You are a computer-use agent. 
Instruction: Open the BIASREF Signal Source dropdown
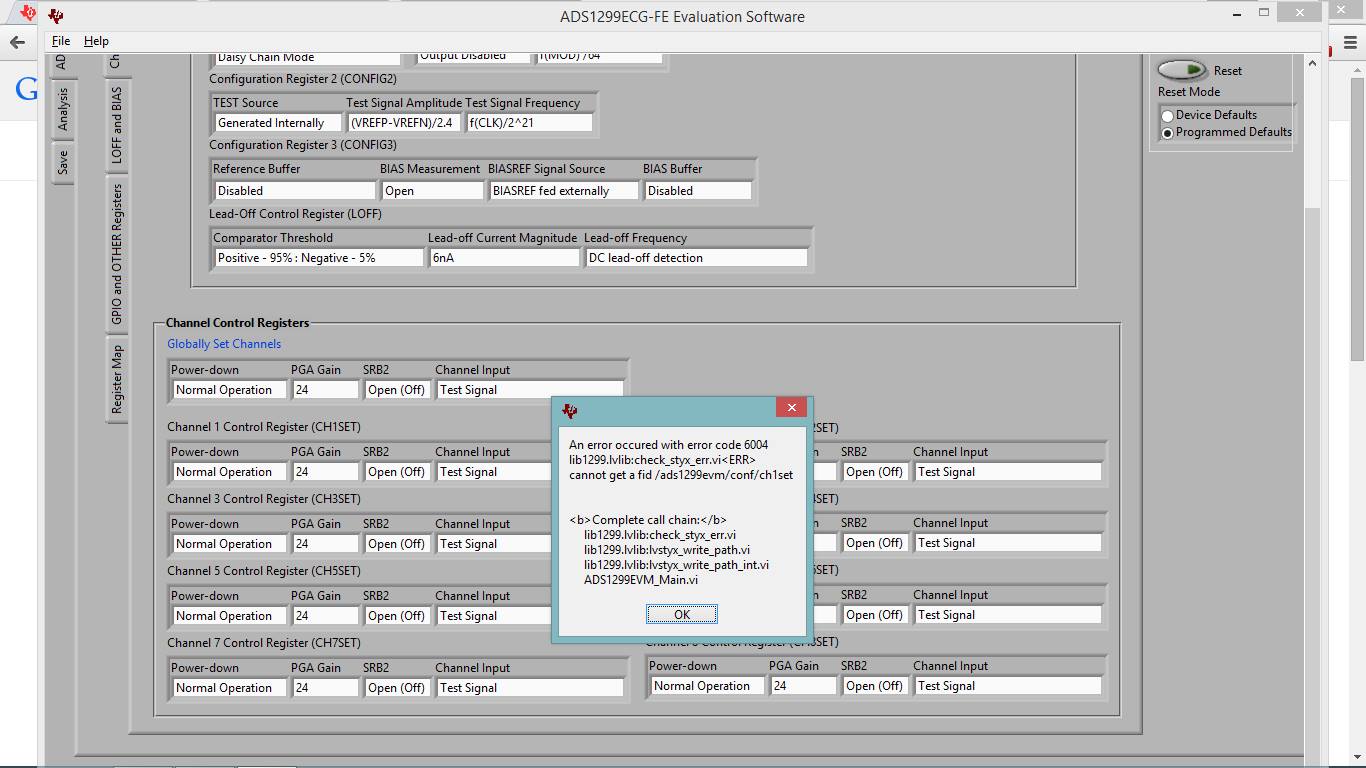click(564, 190)
